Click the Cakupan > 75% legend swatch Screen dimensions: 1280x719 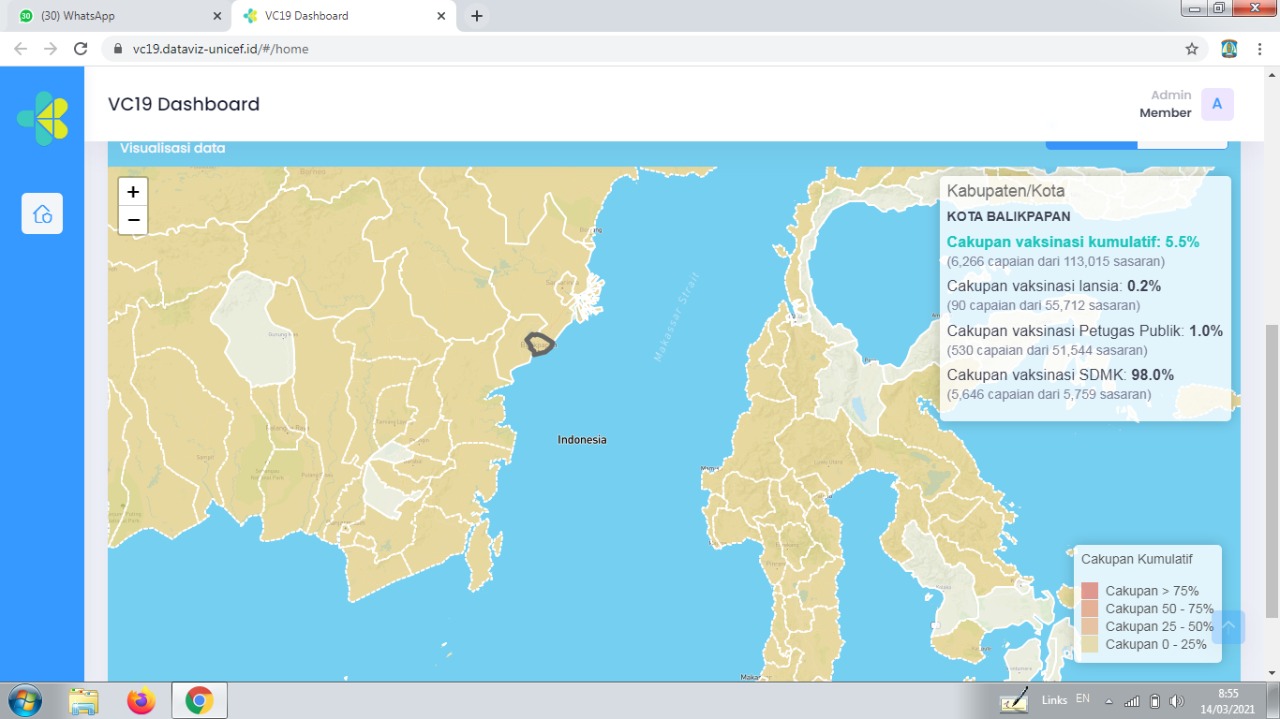point(1089,591)
